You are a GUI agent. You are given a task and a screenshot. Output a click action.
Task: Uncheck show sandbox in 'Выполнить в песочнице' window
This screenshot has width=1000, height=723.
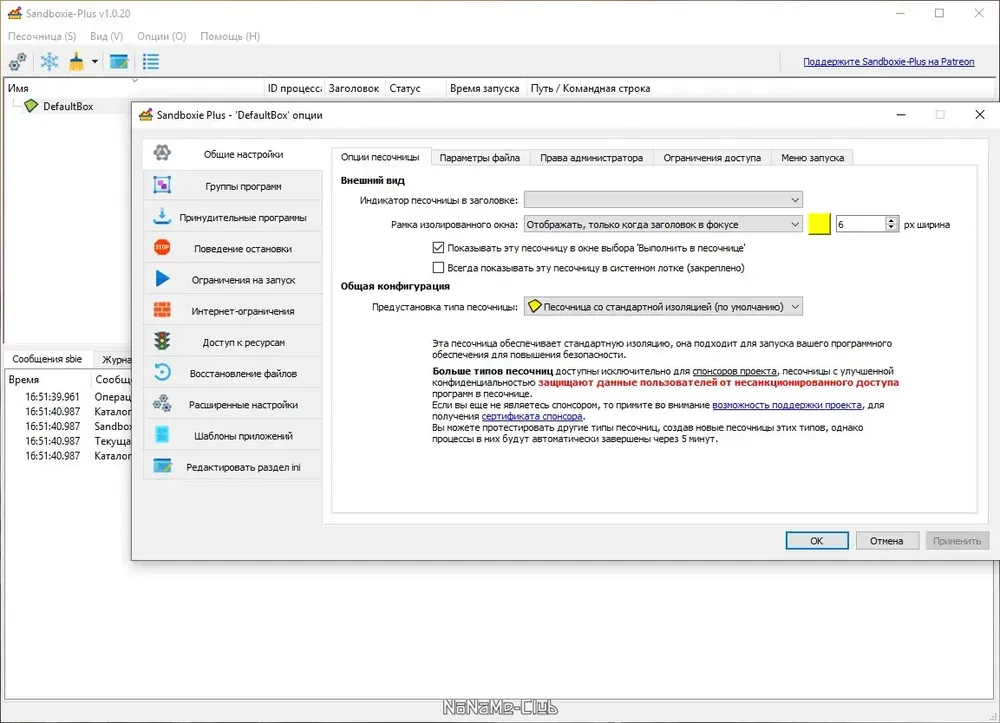[438, 247]
